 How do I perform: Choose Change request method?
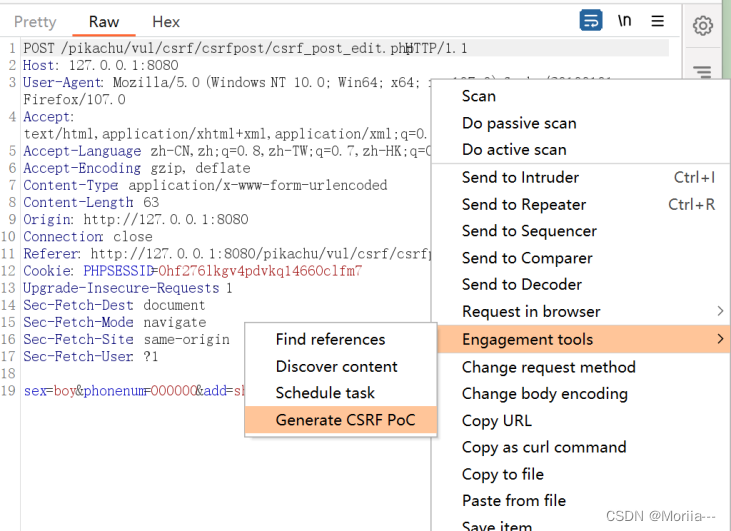pos(580,367)
